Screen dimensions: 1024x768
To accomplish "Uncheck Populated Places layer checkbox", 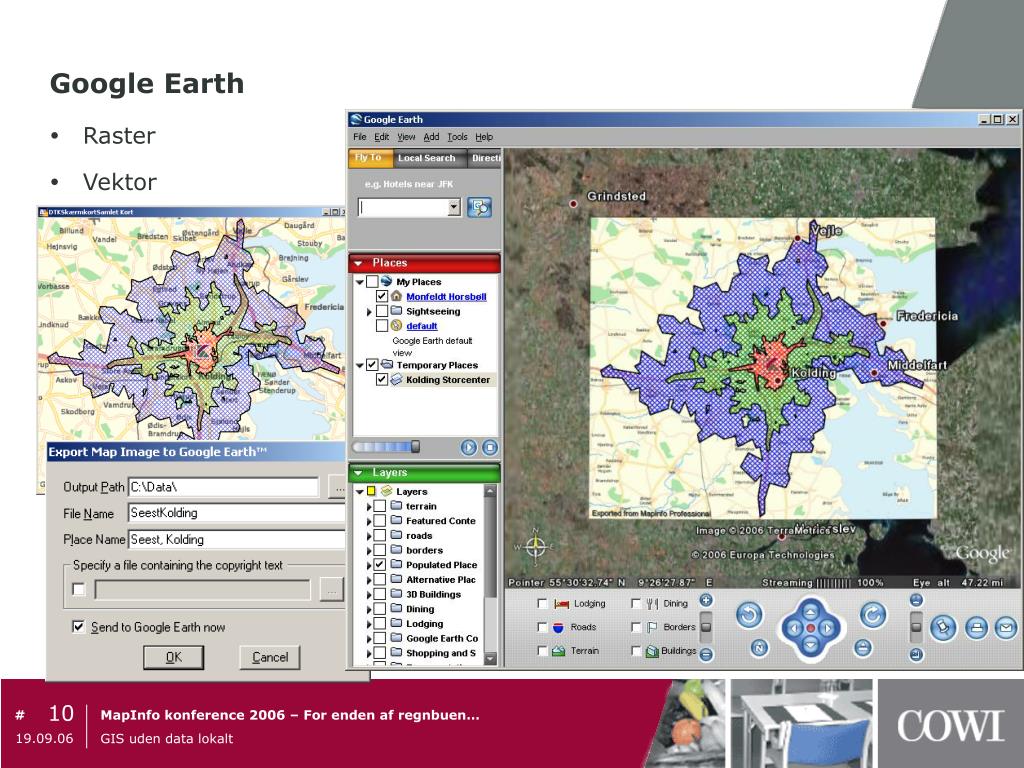I will coord(379,564).
